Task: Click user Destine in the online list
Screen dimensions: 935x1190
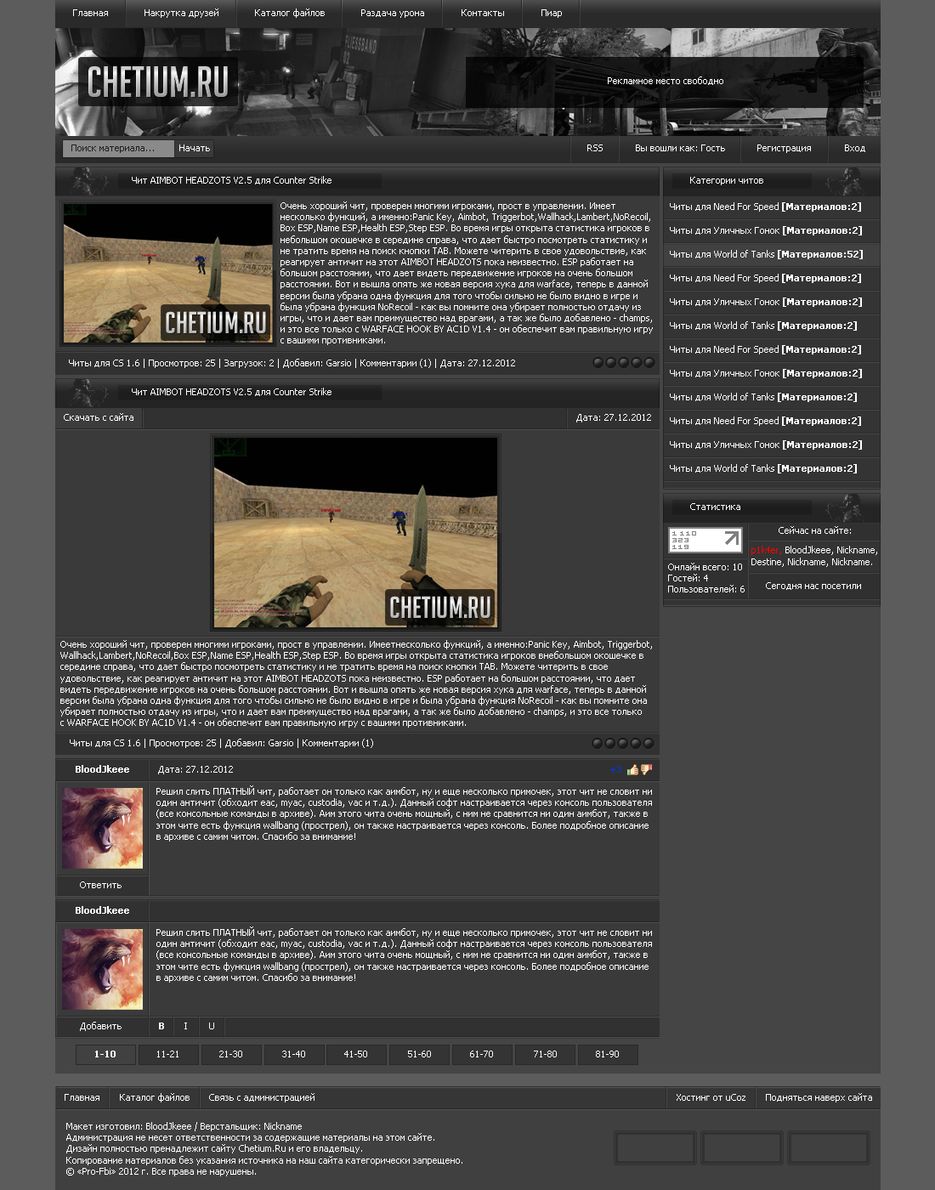Action: click(x=766, y=562)
